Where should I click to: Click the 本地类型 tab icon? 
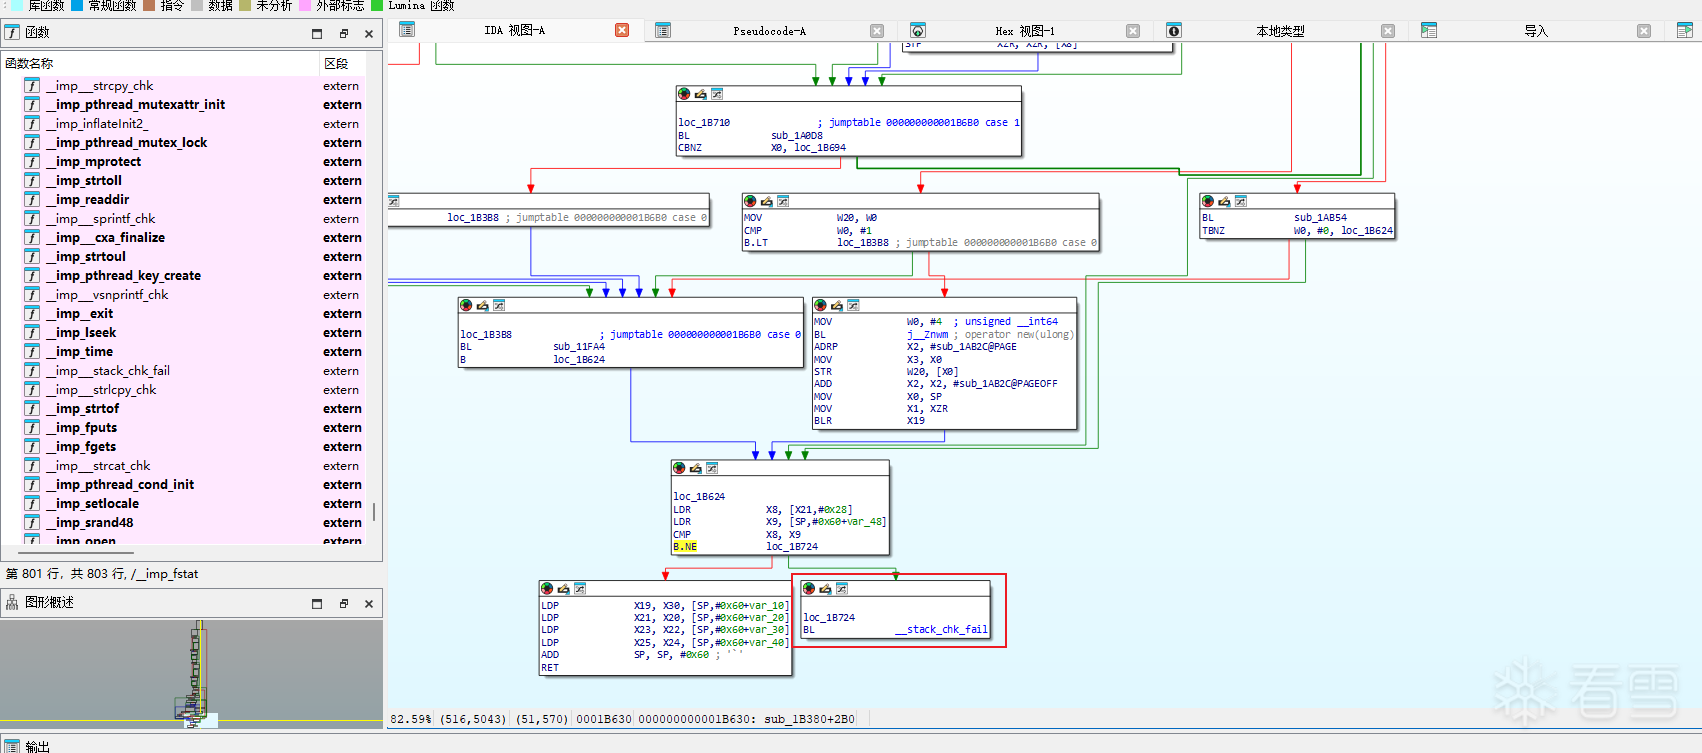point(1174,31)
